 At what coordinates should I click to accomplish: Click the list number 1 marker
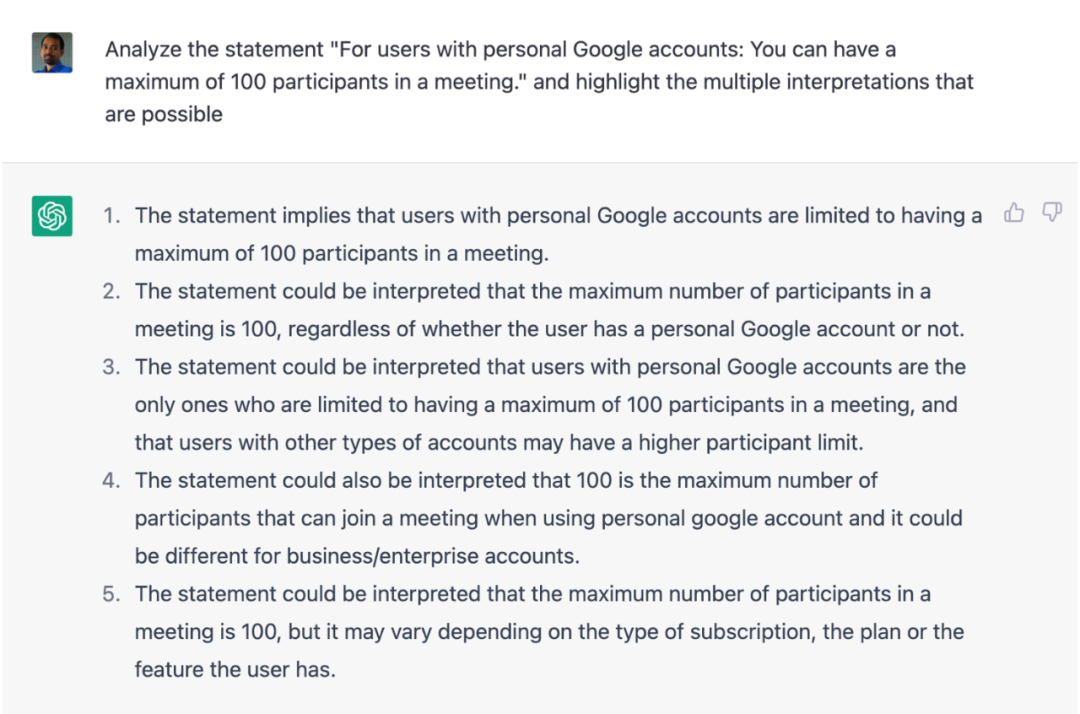[x=112, y=216]
